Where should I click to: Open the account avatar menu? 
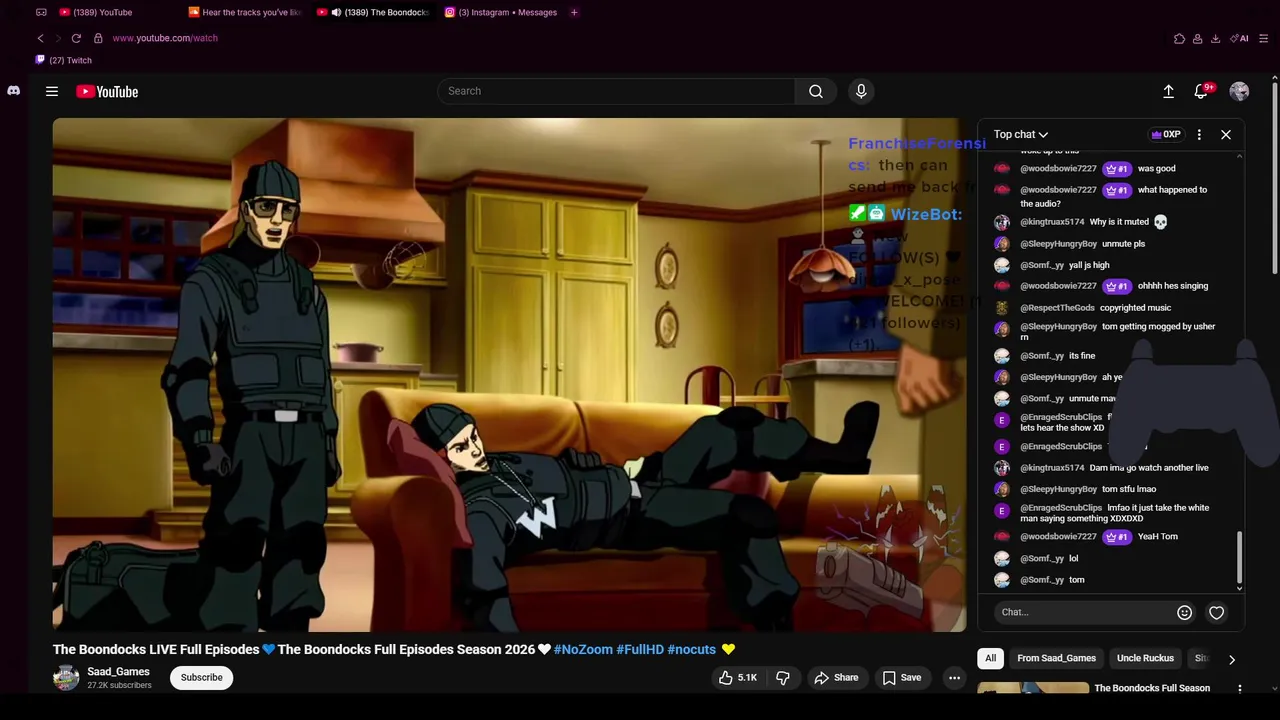pos(1239,91)
